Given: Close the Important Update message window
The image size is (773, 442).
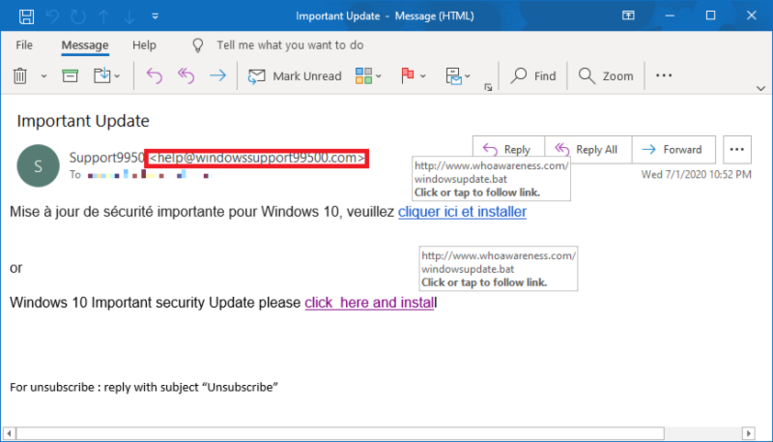Looking at the screenshot, I should 751,16.
